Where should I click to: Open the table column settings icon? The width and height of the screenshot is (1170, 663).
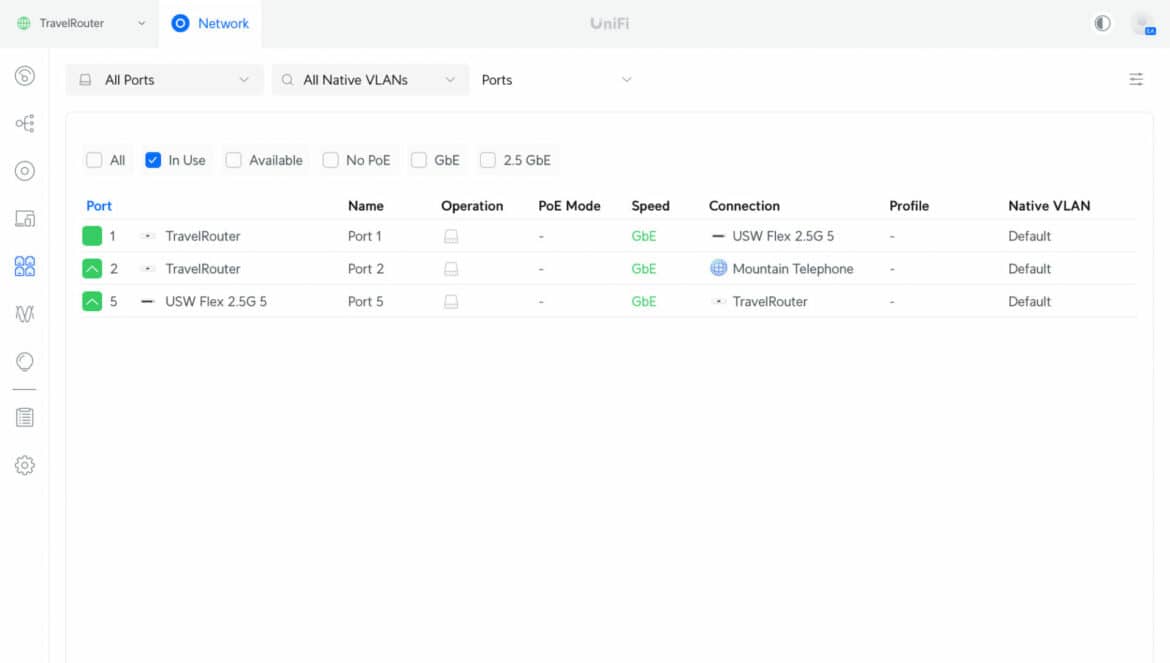[1136, 79]
